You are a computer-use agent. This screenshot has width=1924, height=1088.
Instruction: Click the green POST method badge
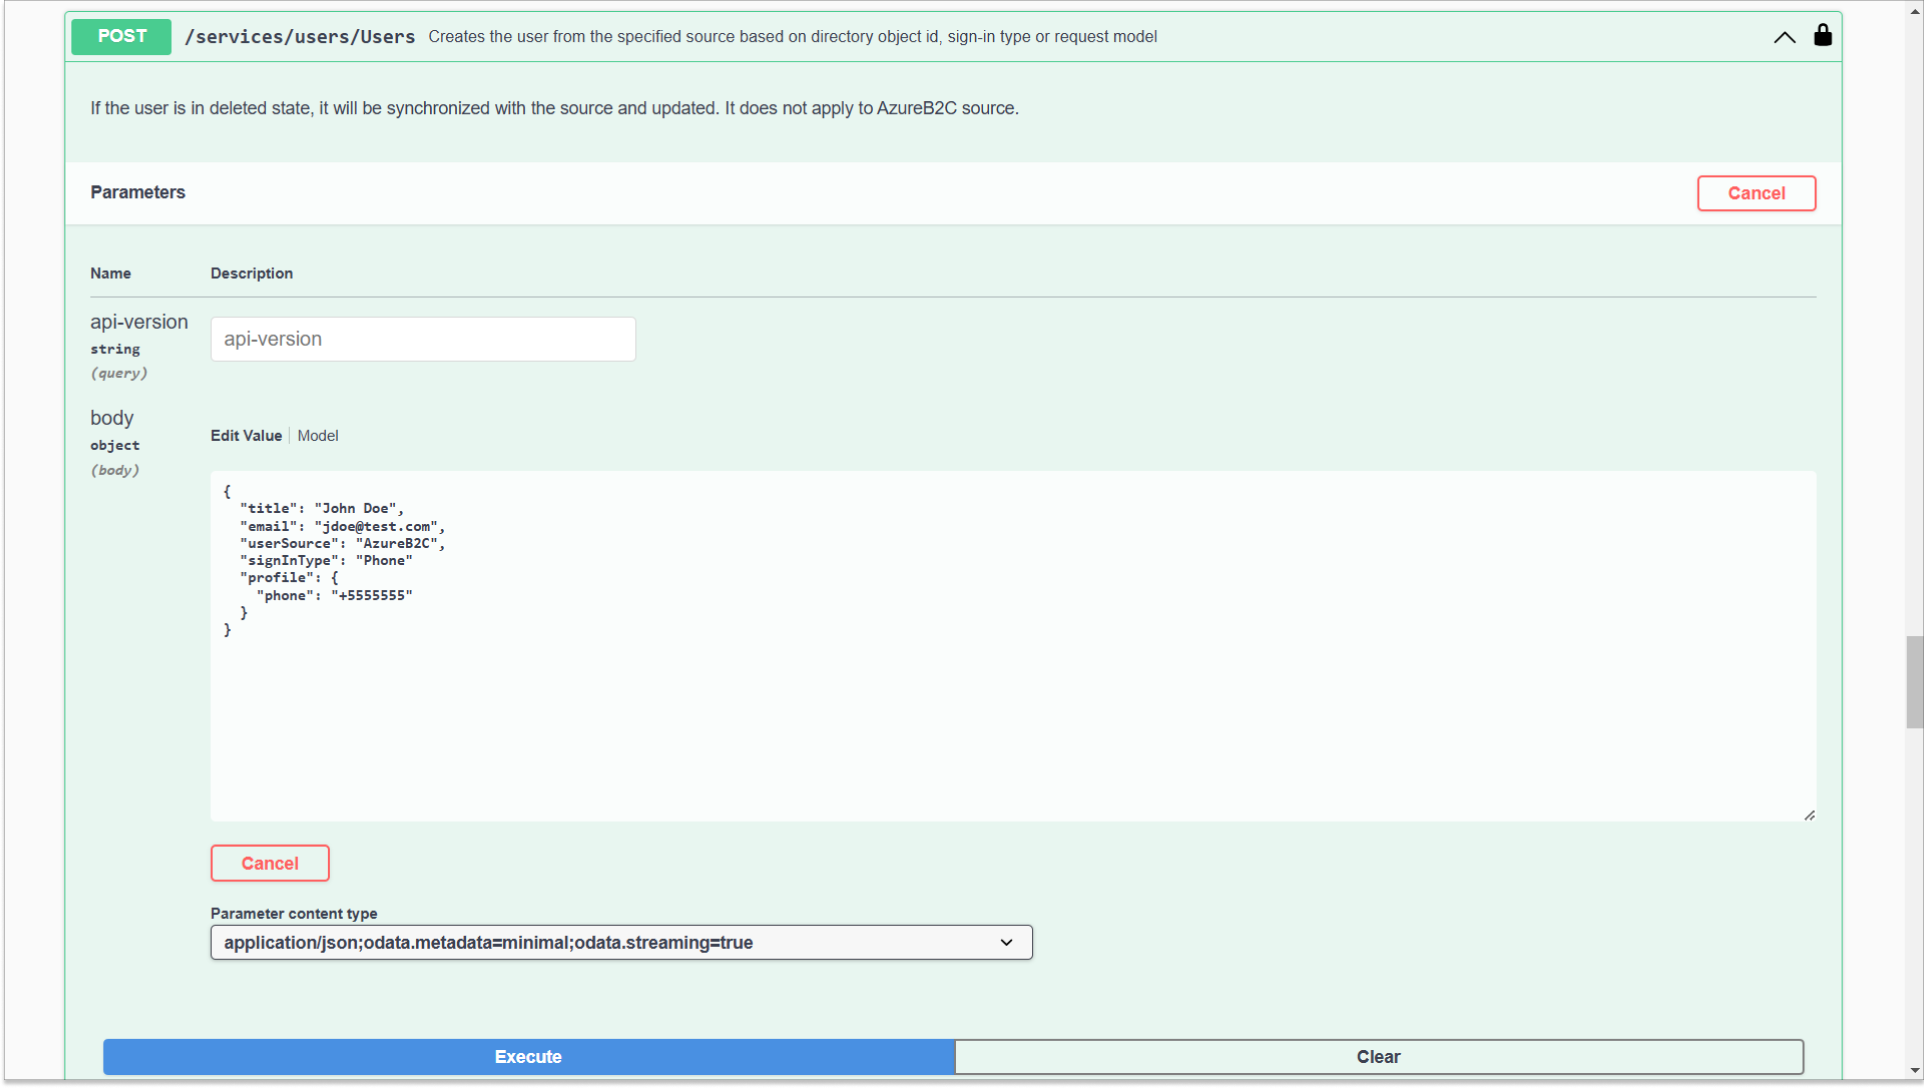[x=121, y=36]
